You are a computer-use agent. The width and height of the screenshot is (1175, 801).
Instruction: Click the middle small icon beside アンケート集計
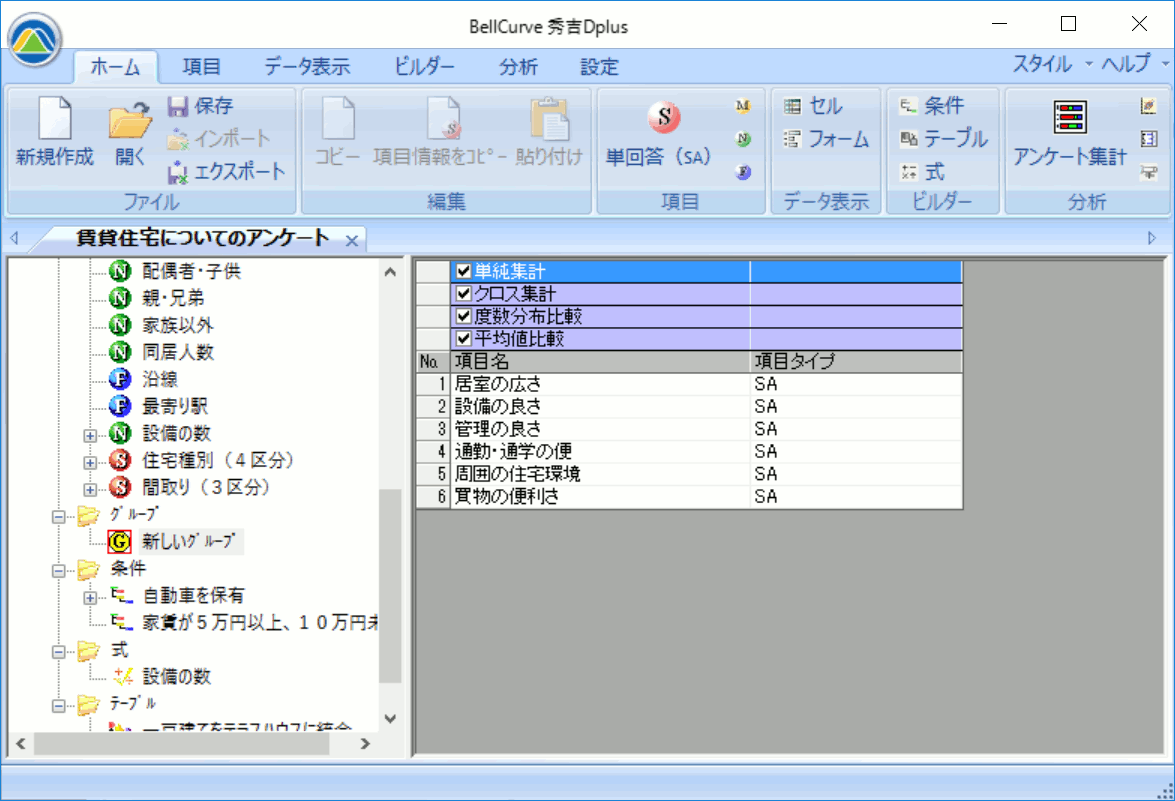click(x=1148, y=139)
